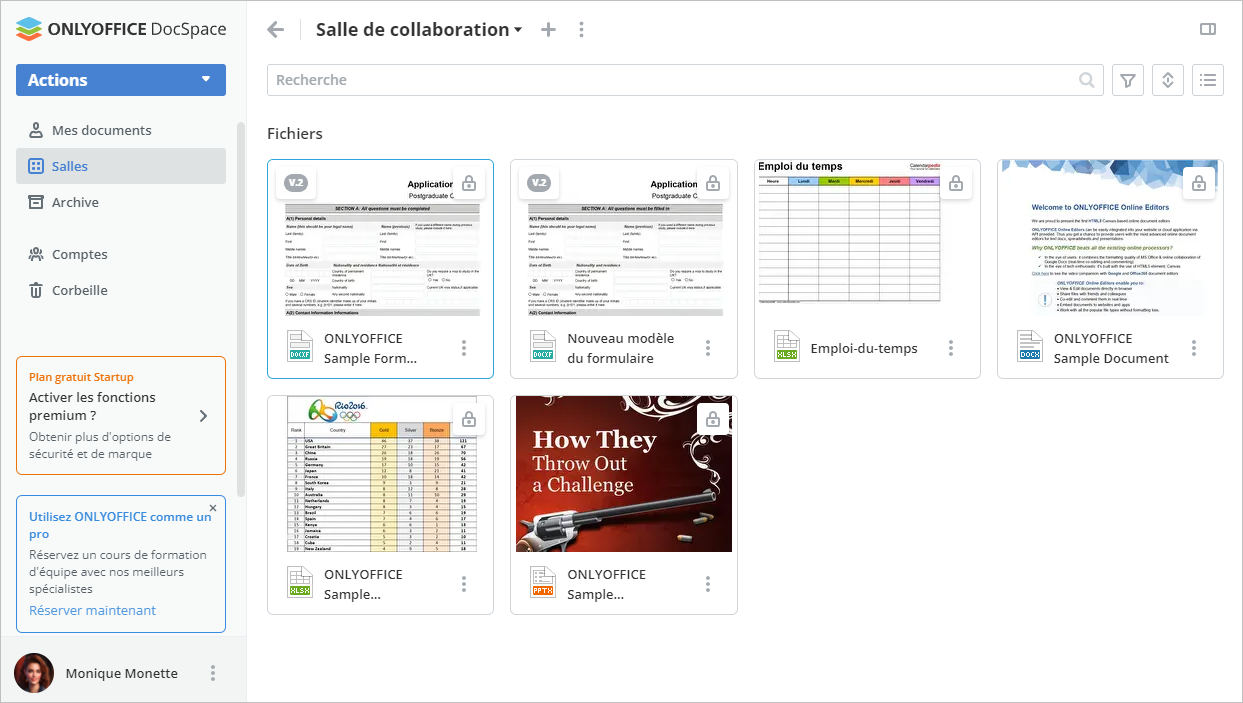The height and width of the screenshot is (703, 1243).
Task: Open Mes documents in sidebar
Action: coord(121,130)
